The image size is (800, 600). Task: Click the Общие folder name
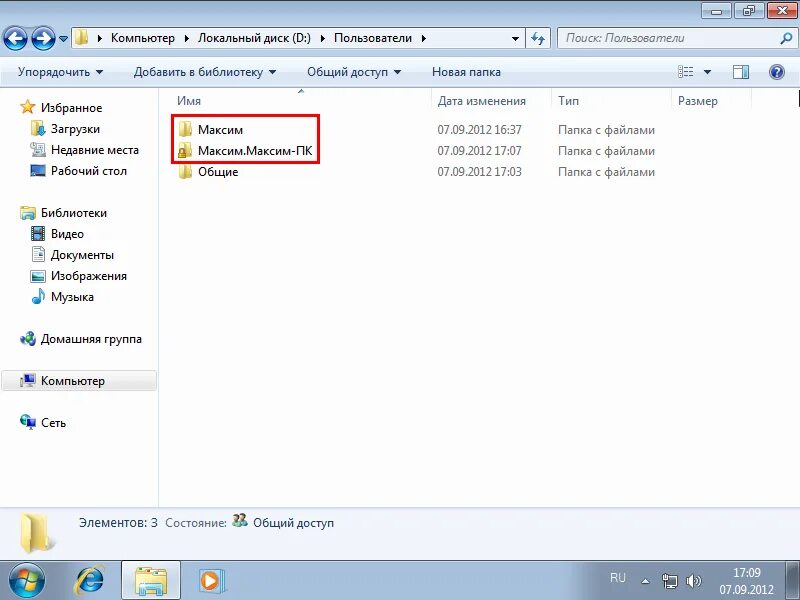[x=218, y=172]
